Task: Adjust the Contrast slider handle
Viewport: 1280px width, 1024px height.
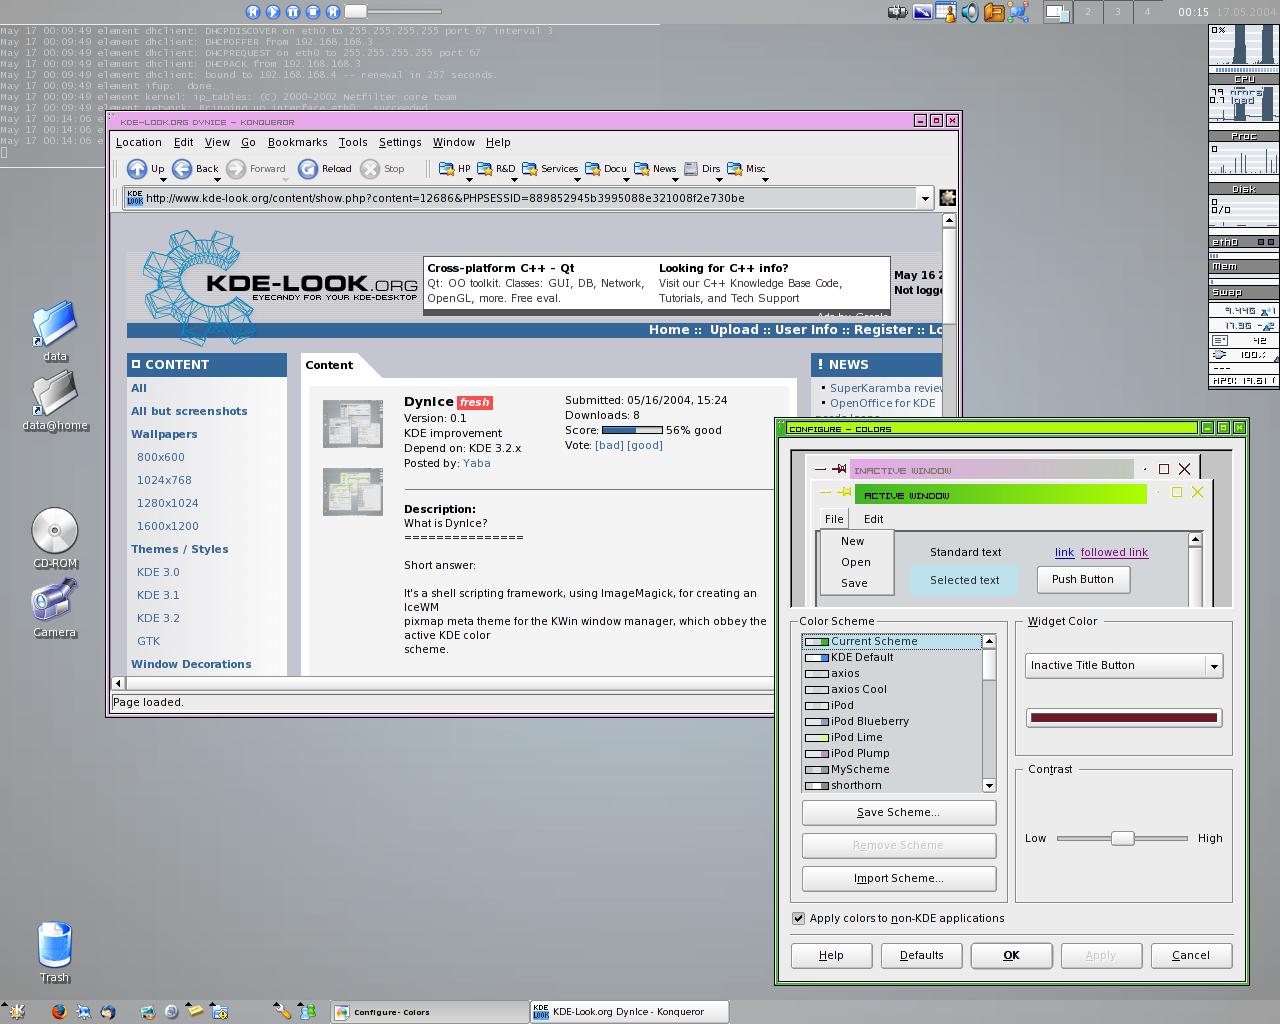Action: 1122,838
